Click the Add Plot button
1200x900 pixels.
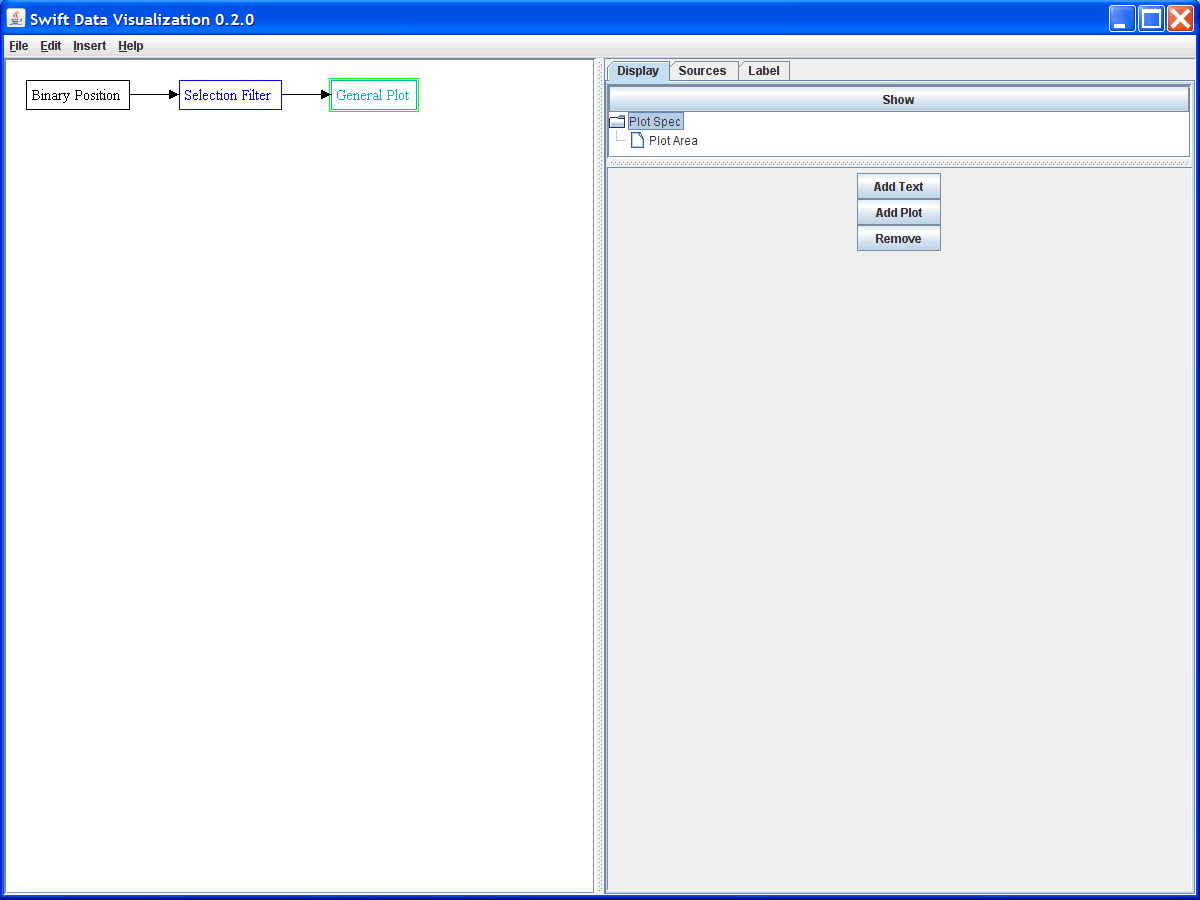tap(899, 213)
